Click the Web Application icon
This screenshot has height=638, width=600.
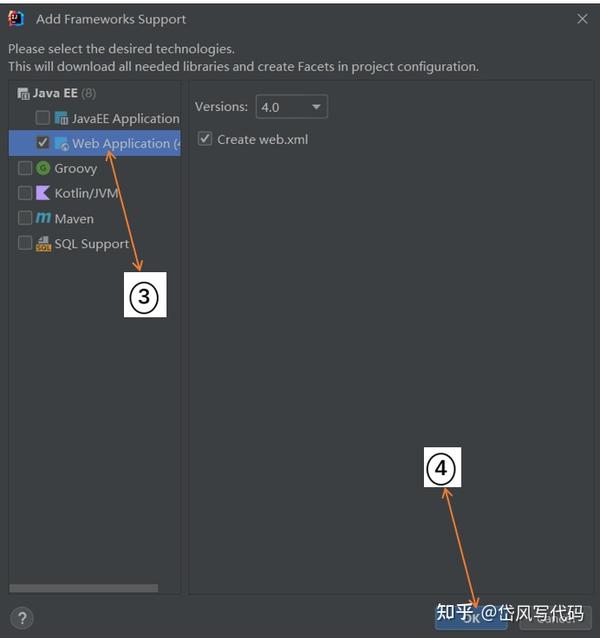pyautogui.click(x=61, y=144)
